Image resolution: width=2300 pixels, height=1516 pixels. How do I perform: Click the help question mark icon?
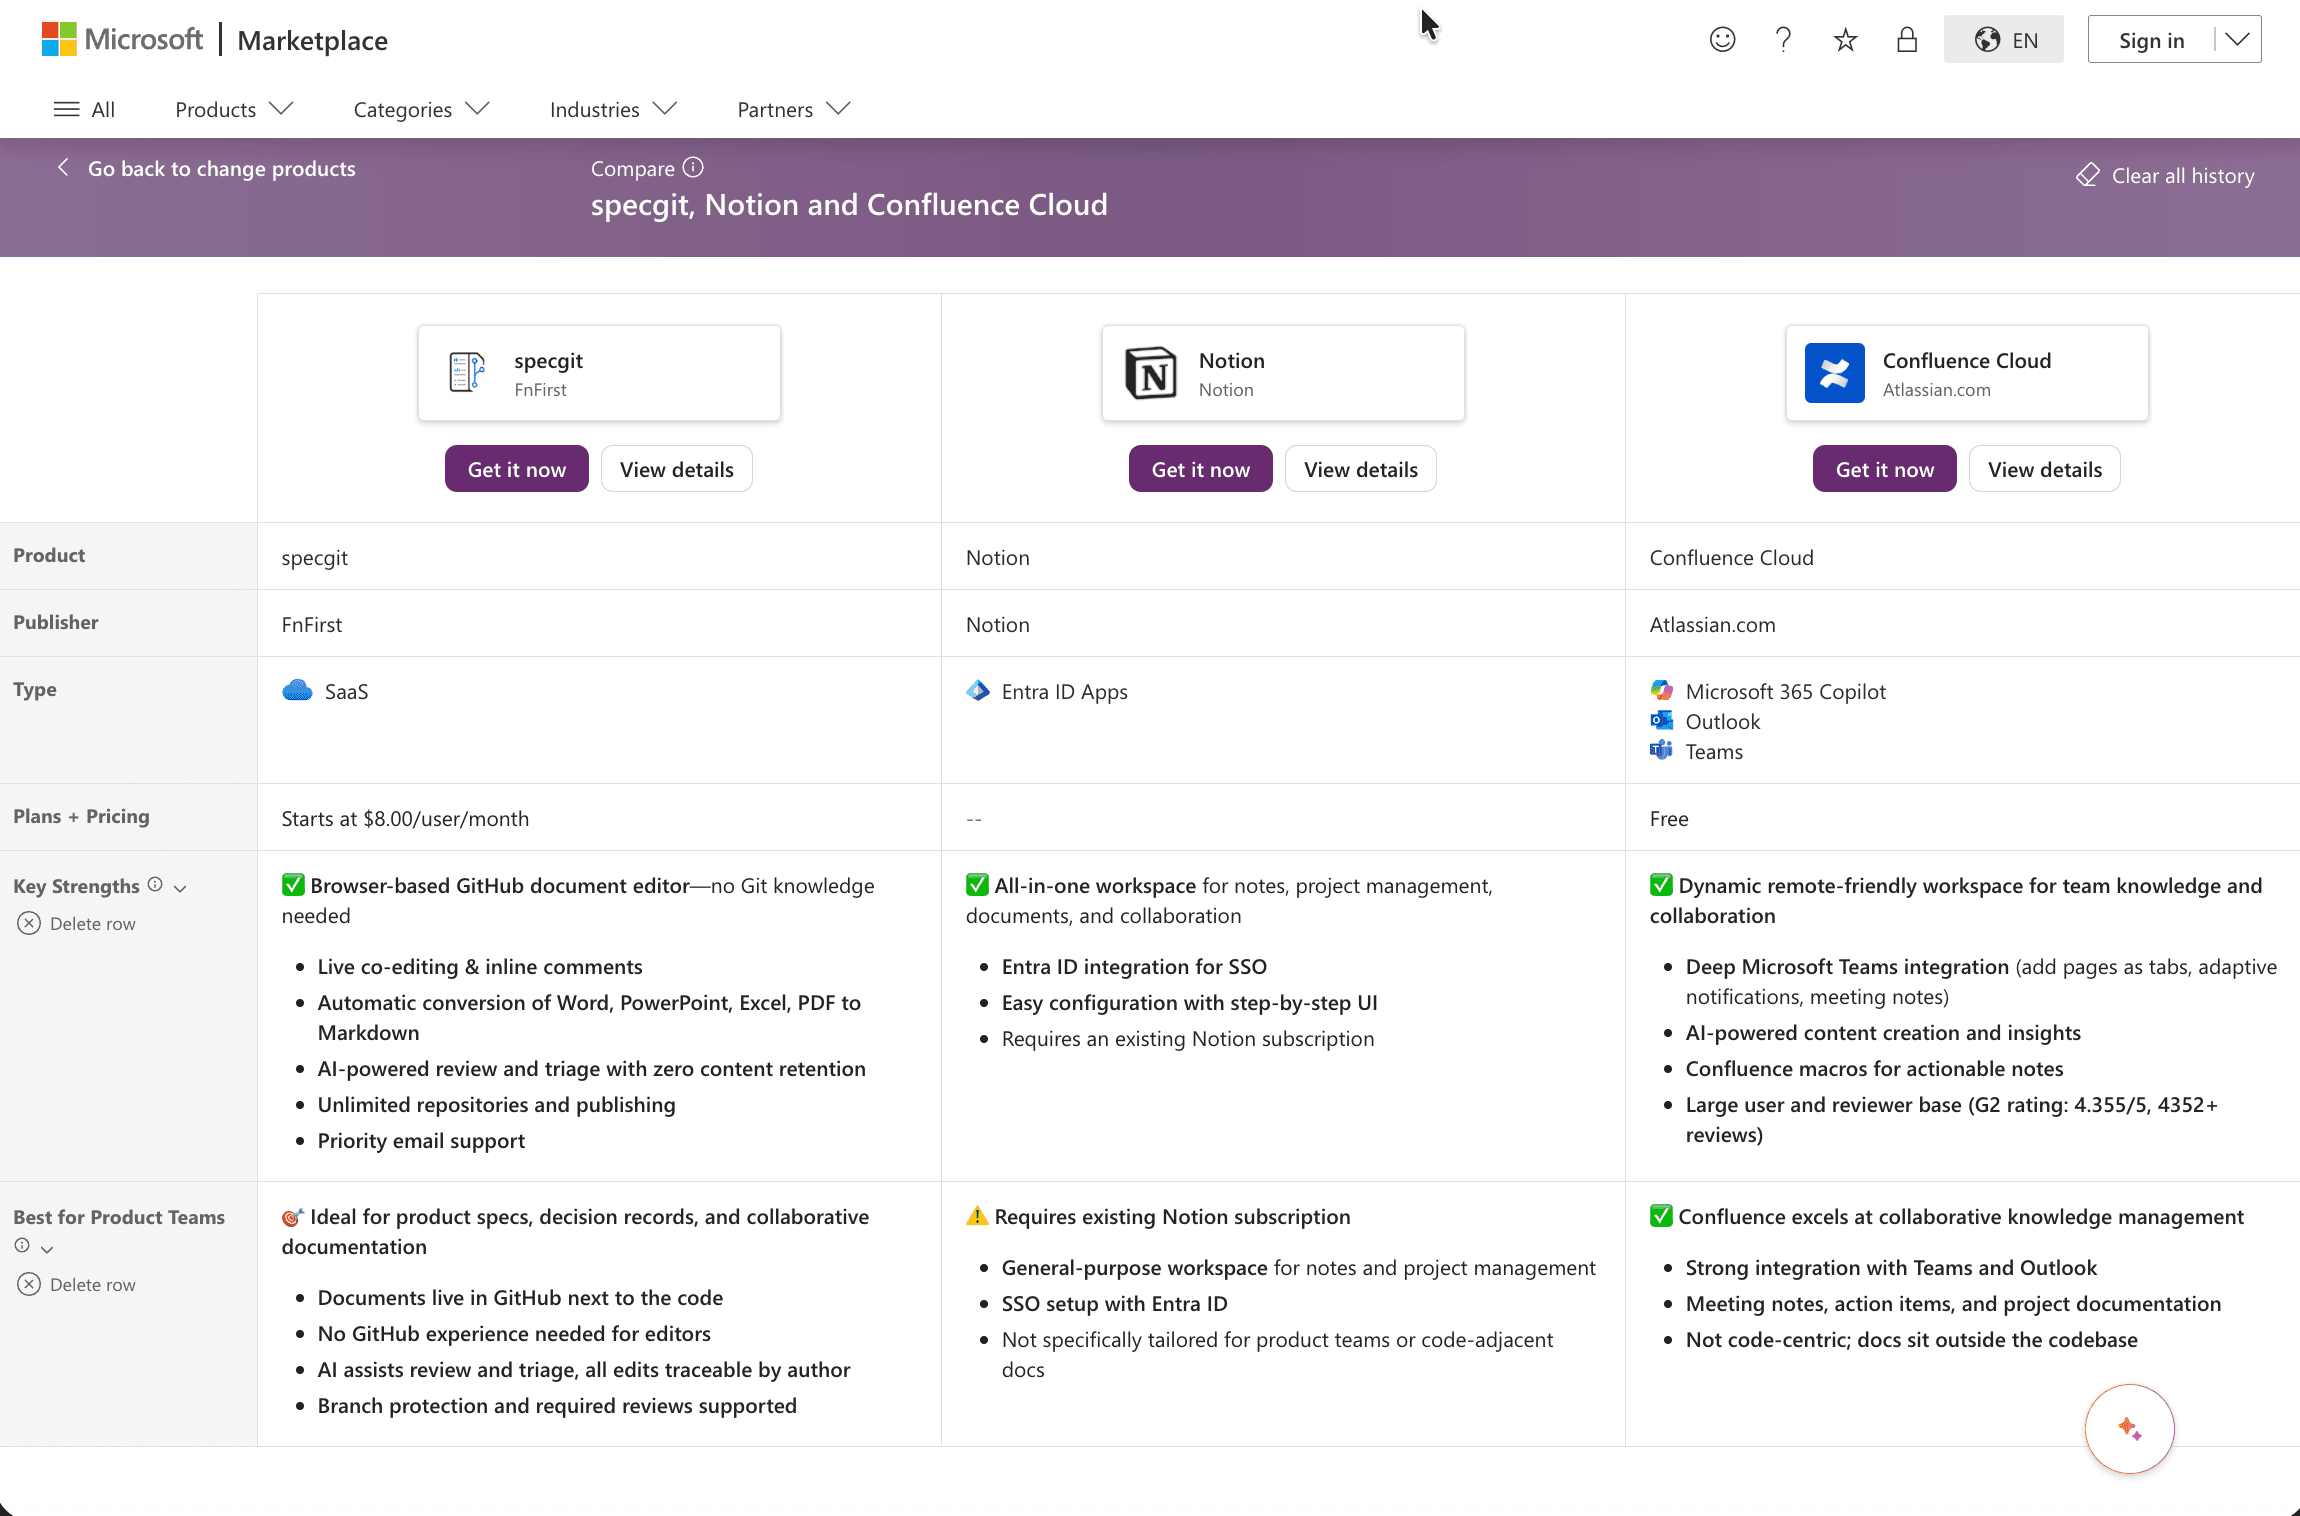pos(1783,40)
